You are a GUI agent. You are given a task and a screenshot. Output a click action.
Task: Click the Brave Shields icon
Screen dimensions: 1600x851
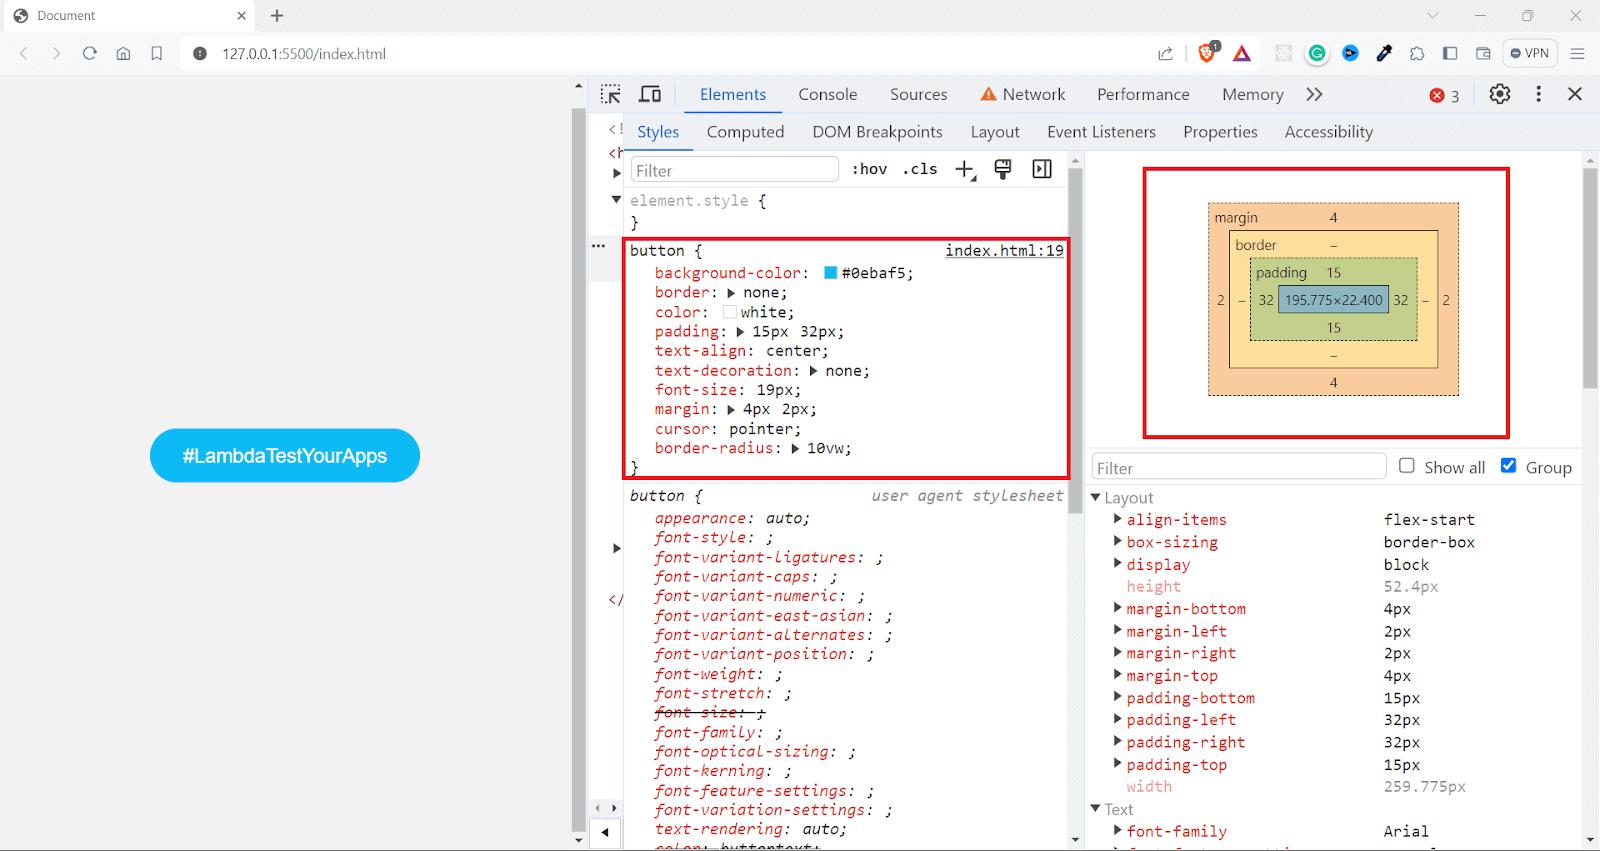click(x=1207, y=54)
